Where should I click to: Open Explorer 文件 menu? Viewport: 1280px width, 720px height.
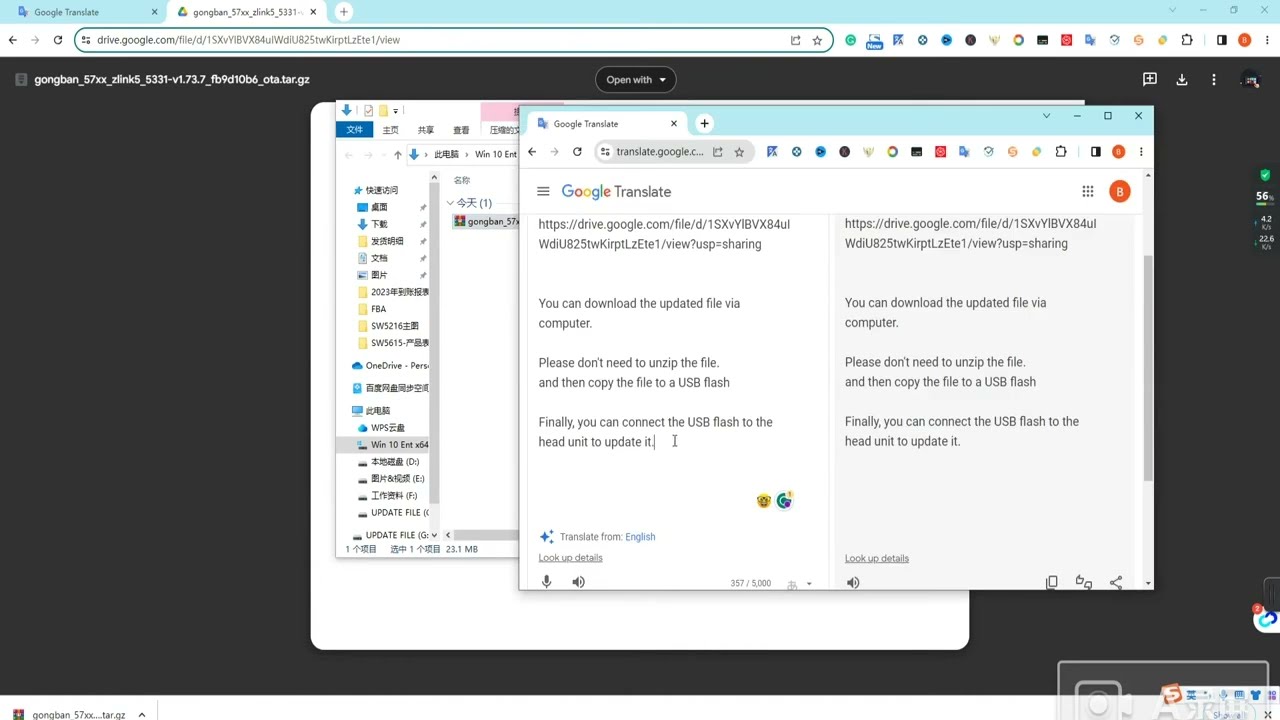354,130
